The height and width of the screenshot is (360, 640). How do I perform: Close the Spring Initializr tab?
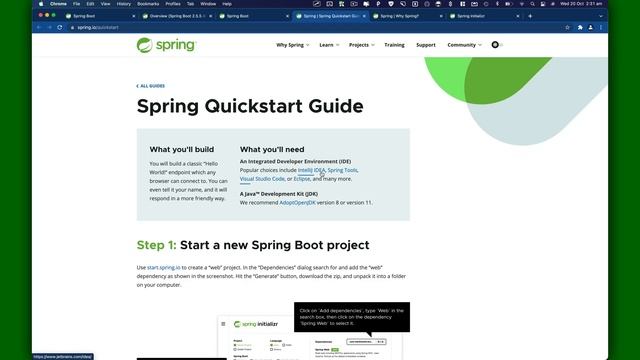click(x=518, y=16)
